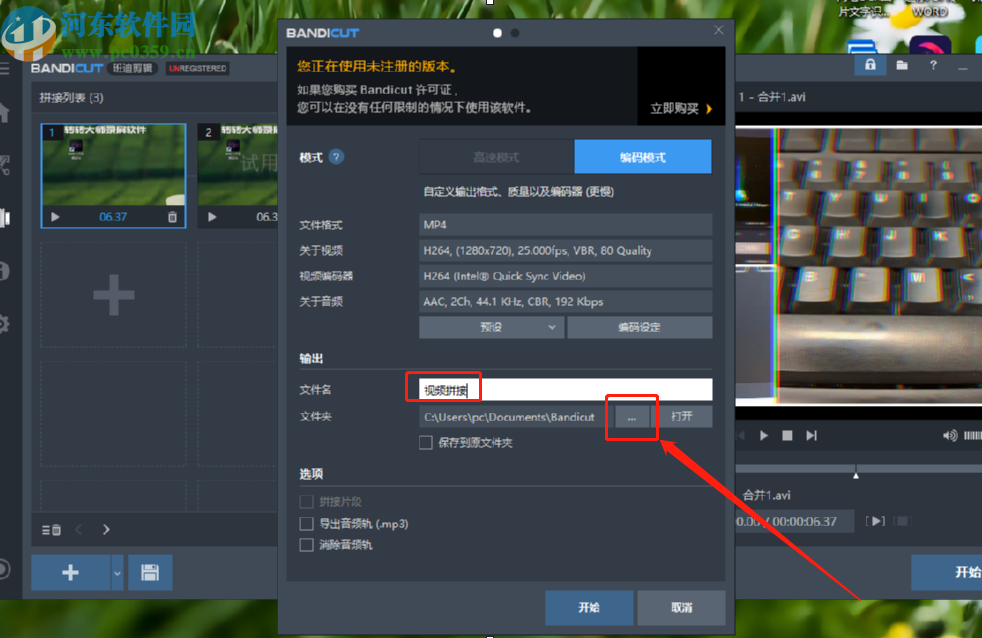
Task: Select the first page indicator dot
Action: pos(497,33)
